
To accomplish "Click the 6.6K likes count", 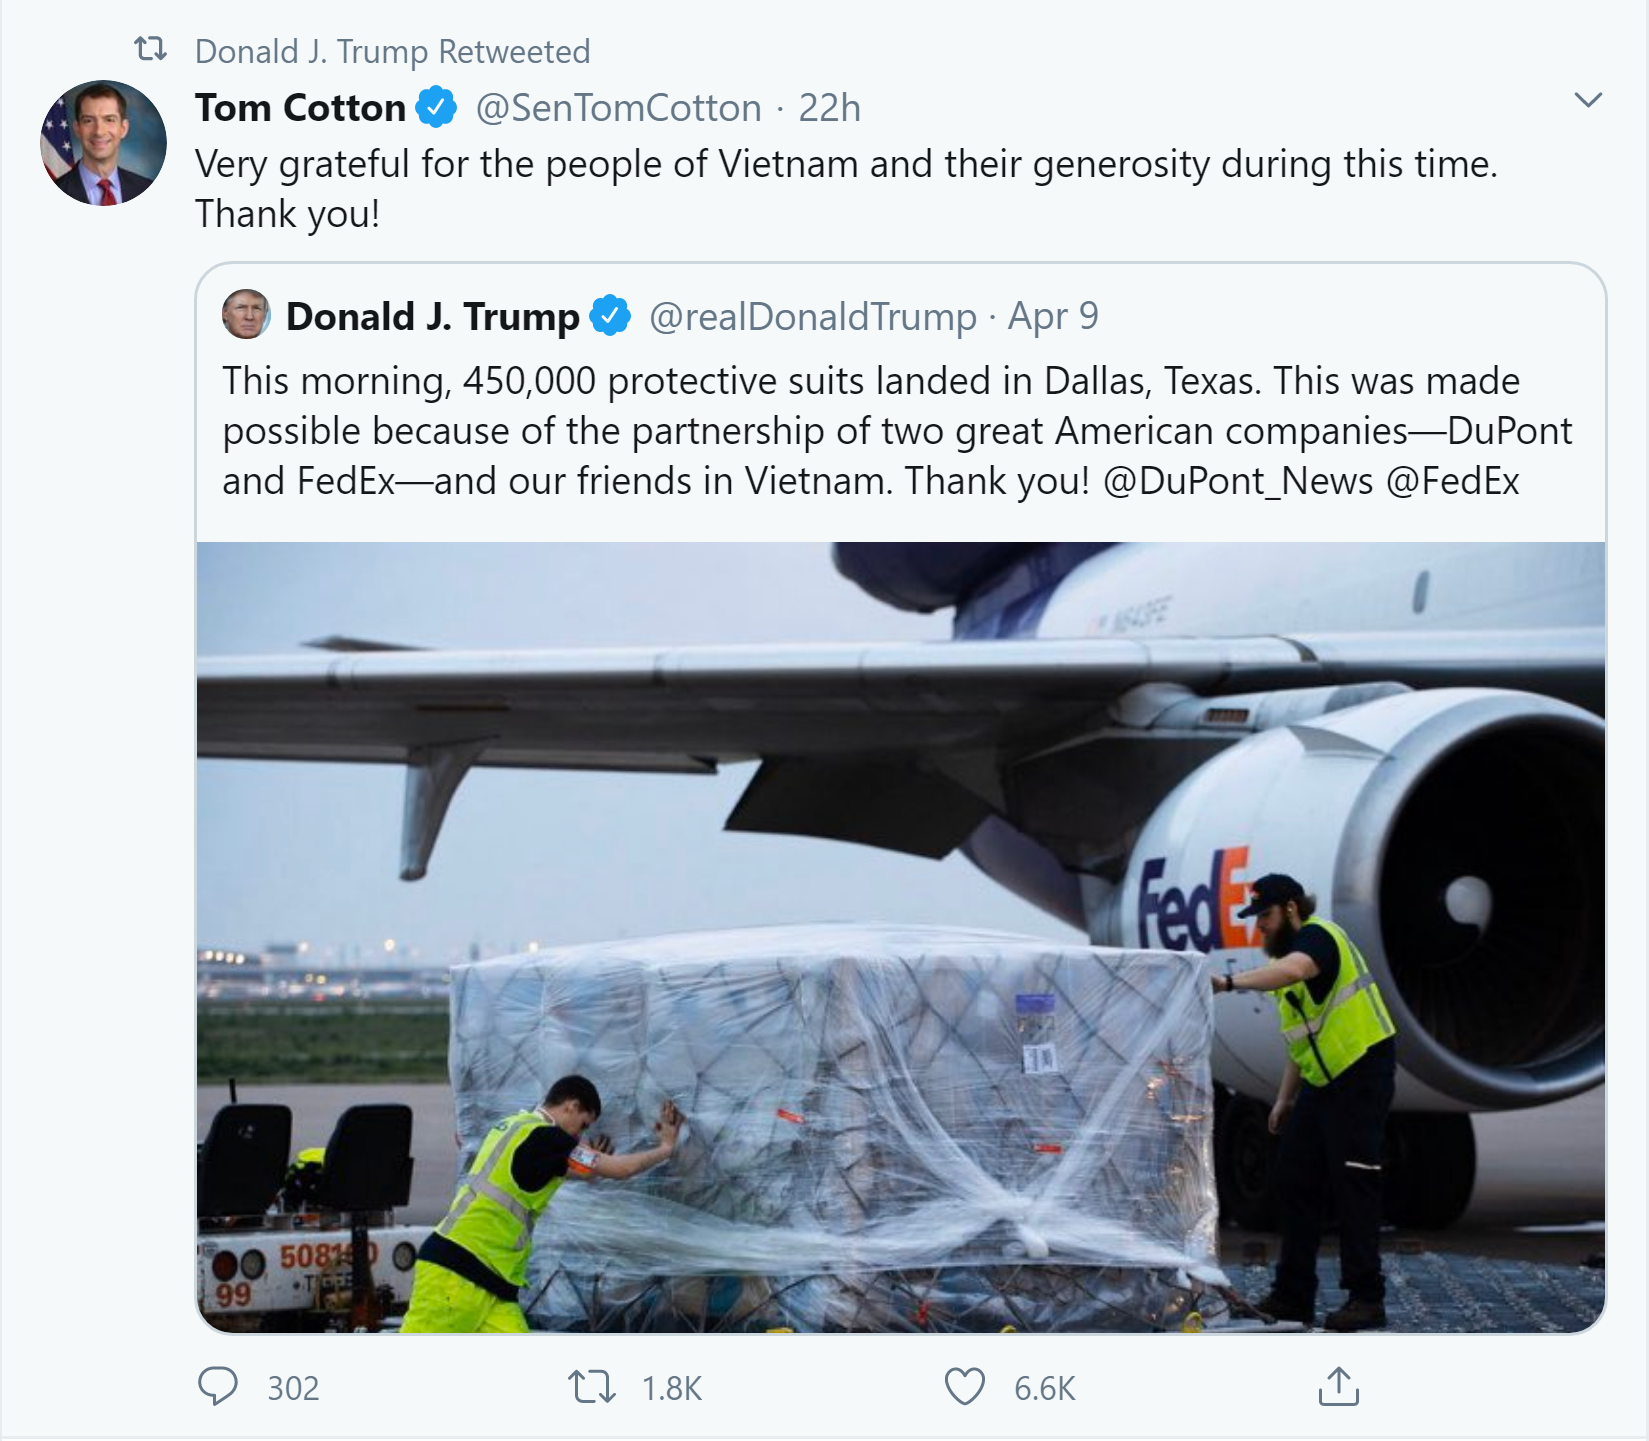I will tap(1045, 1388).
